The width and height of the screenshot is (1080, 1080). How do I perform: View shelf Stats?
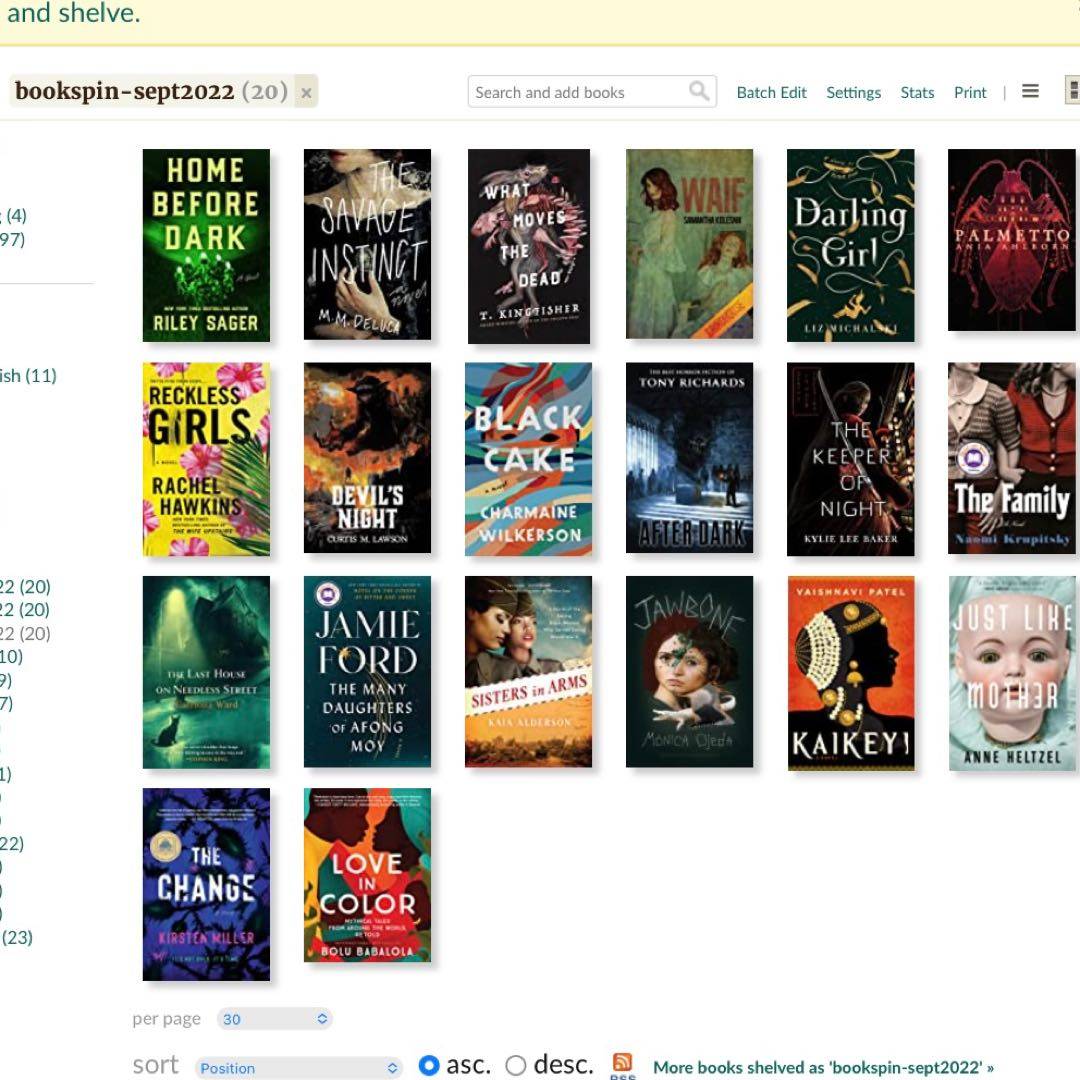click(x=917, y=92)
